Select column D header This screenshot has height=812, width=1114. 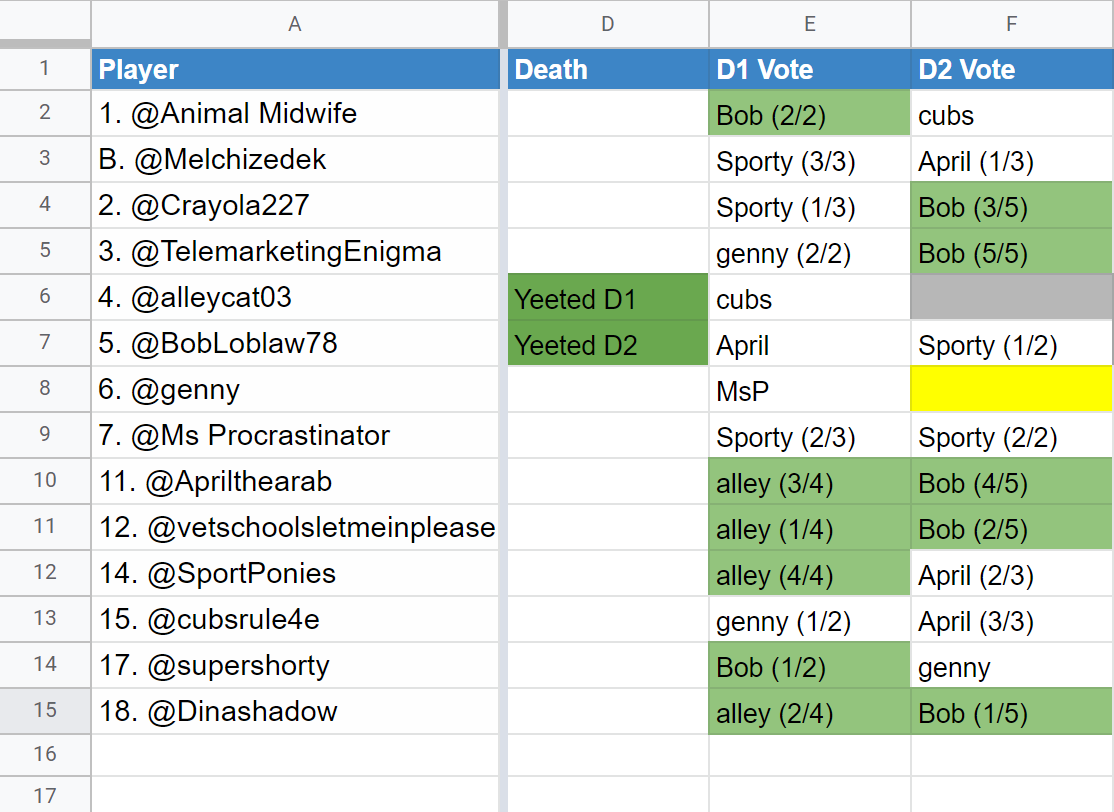coord(607,23)
